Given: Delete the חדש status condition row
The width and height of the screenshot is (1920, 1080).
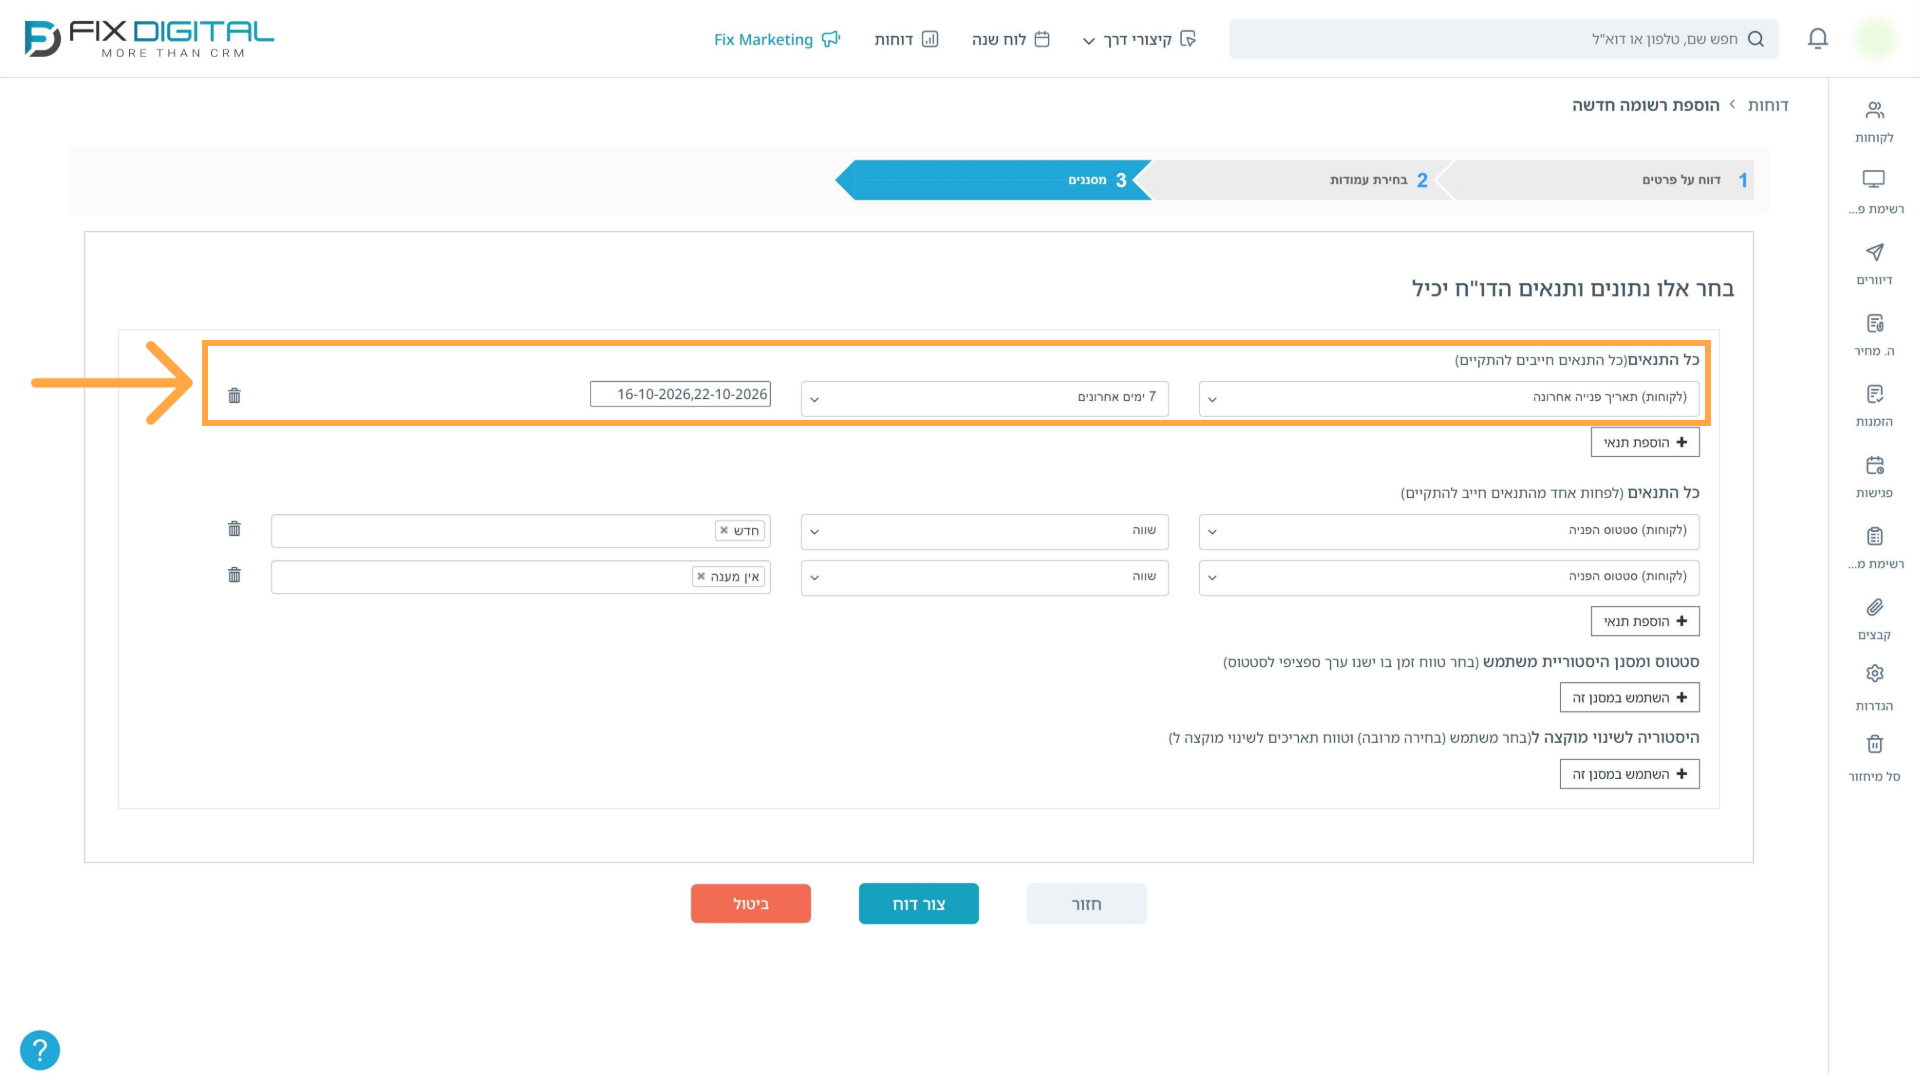Looking at the screenshot, I should 234,529.
